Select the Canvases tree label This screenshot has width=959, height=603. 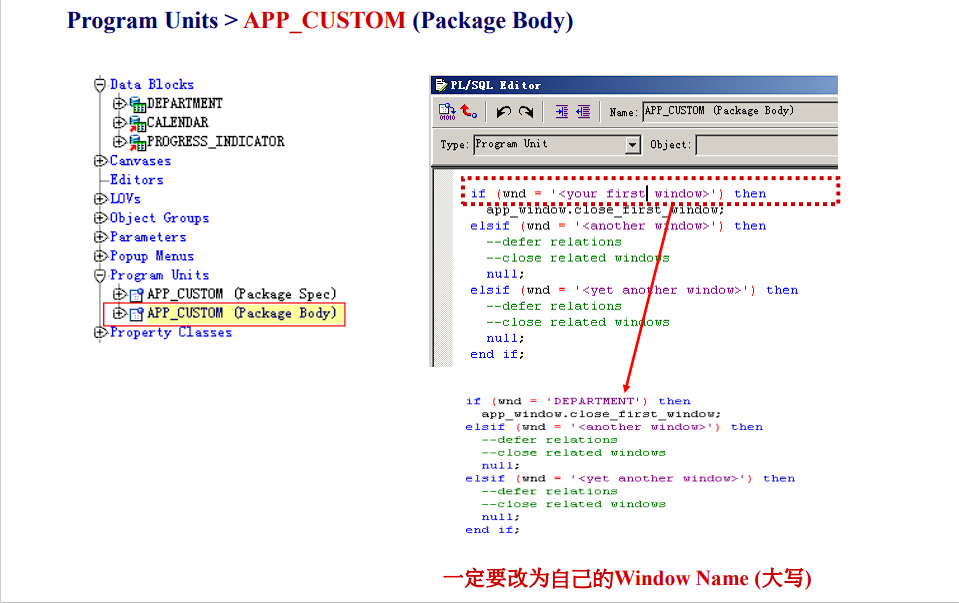(x=141, y=161)
